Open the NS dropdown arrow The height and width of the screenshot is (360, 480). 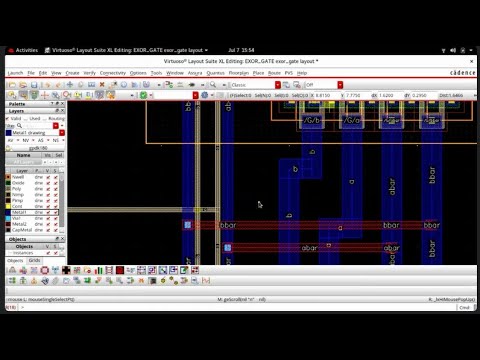point(63,140)
